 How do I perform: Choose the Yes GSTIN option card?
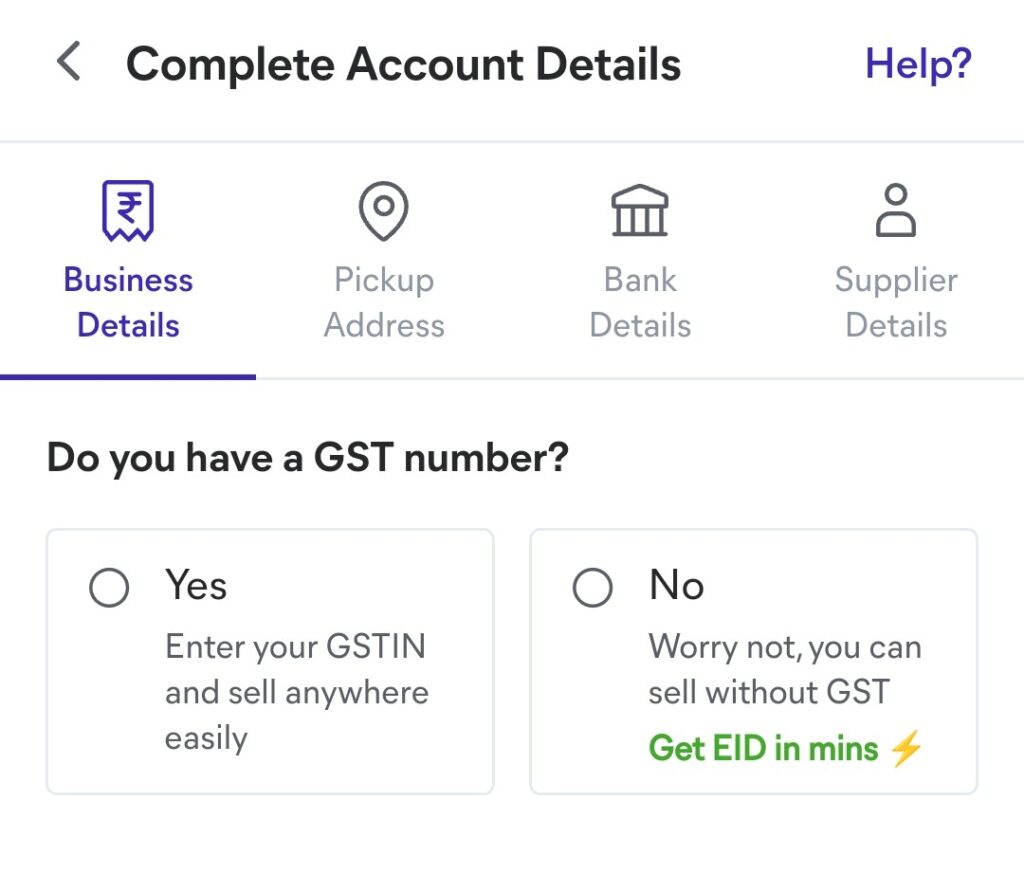point(270,660)
